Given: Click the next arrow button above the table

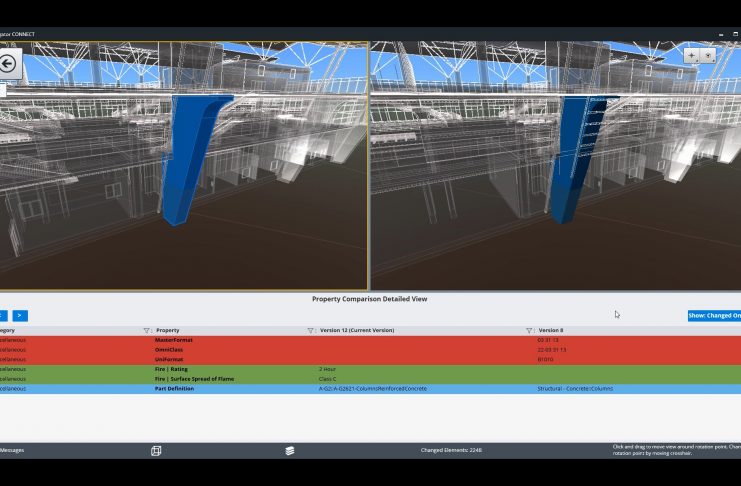Looking at the screenshot, I should click(20, 316).
